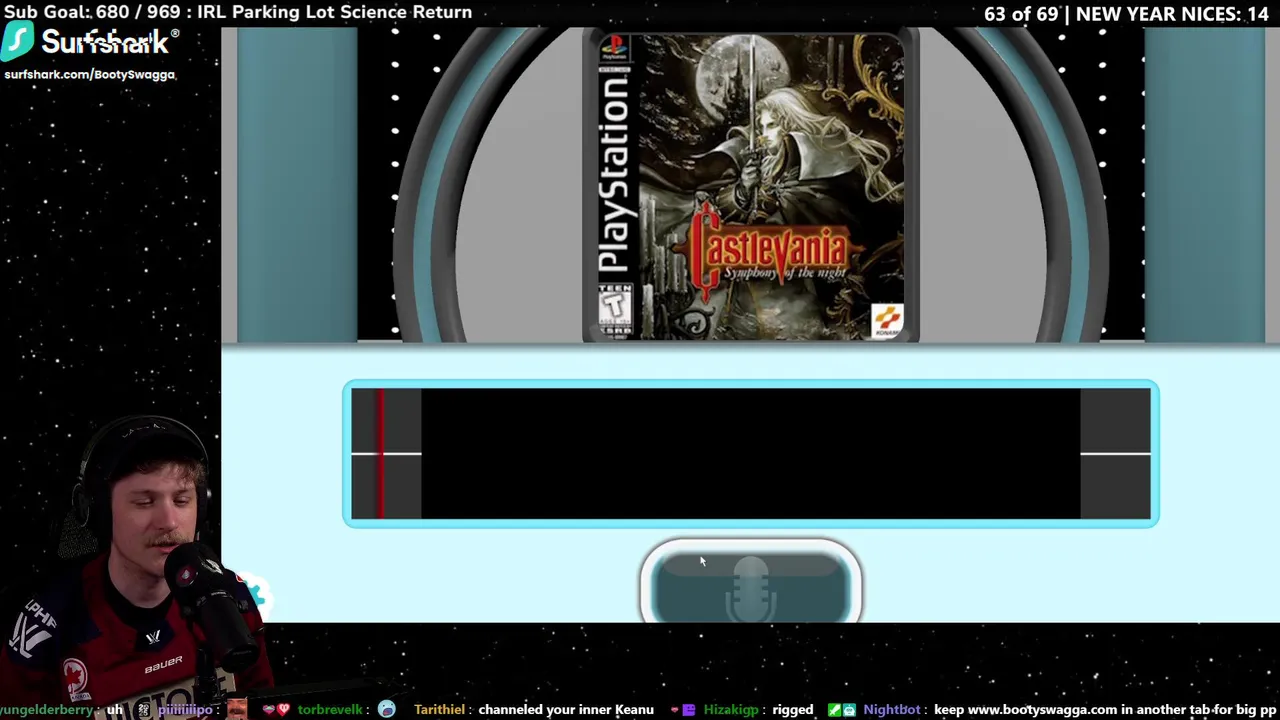Click the Surfshark sponsor logo
The image size is (1280, 720).
(91, 42)
